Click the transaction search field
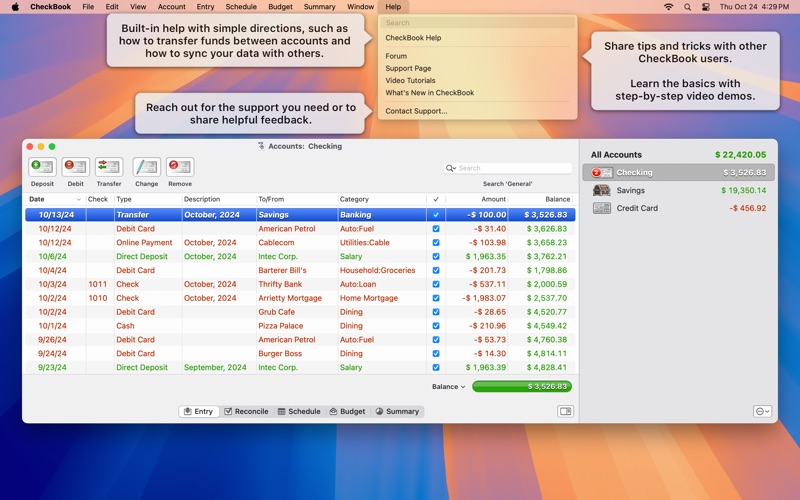Image resolution: width=800 pixels, height=500 pixels. tap(508, 168)
